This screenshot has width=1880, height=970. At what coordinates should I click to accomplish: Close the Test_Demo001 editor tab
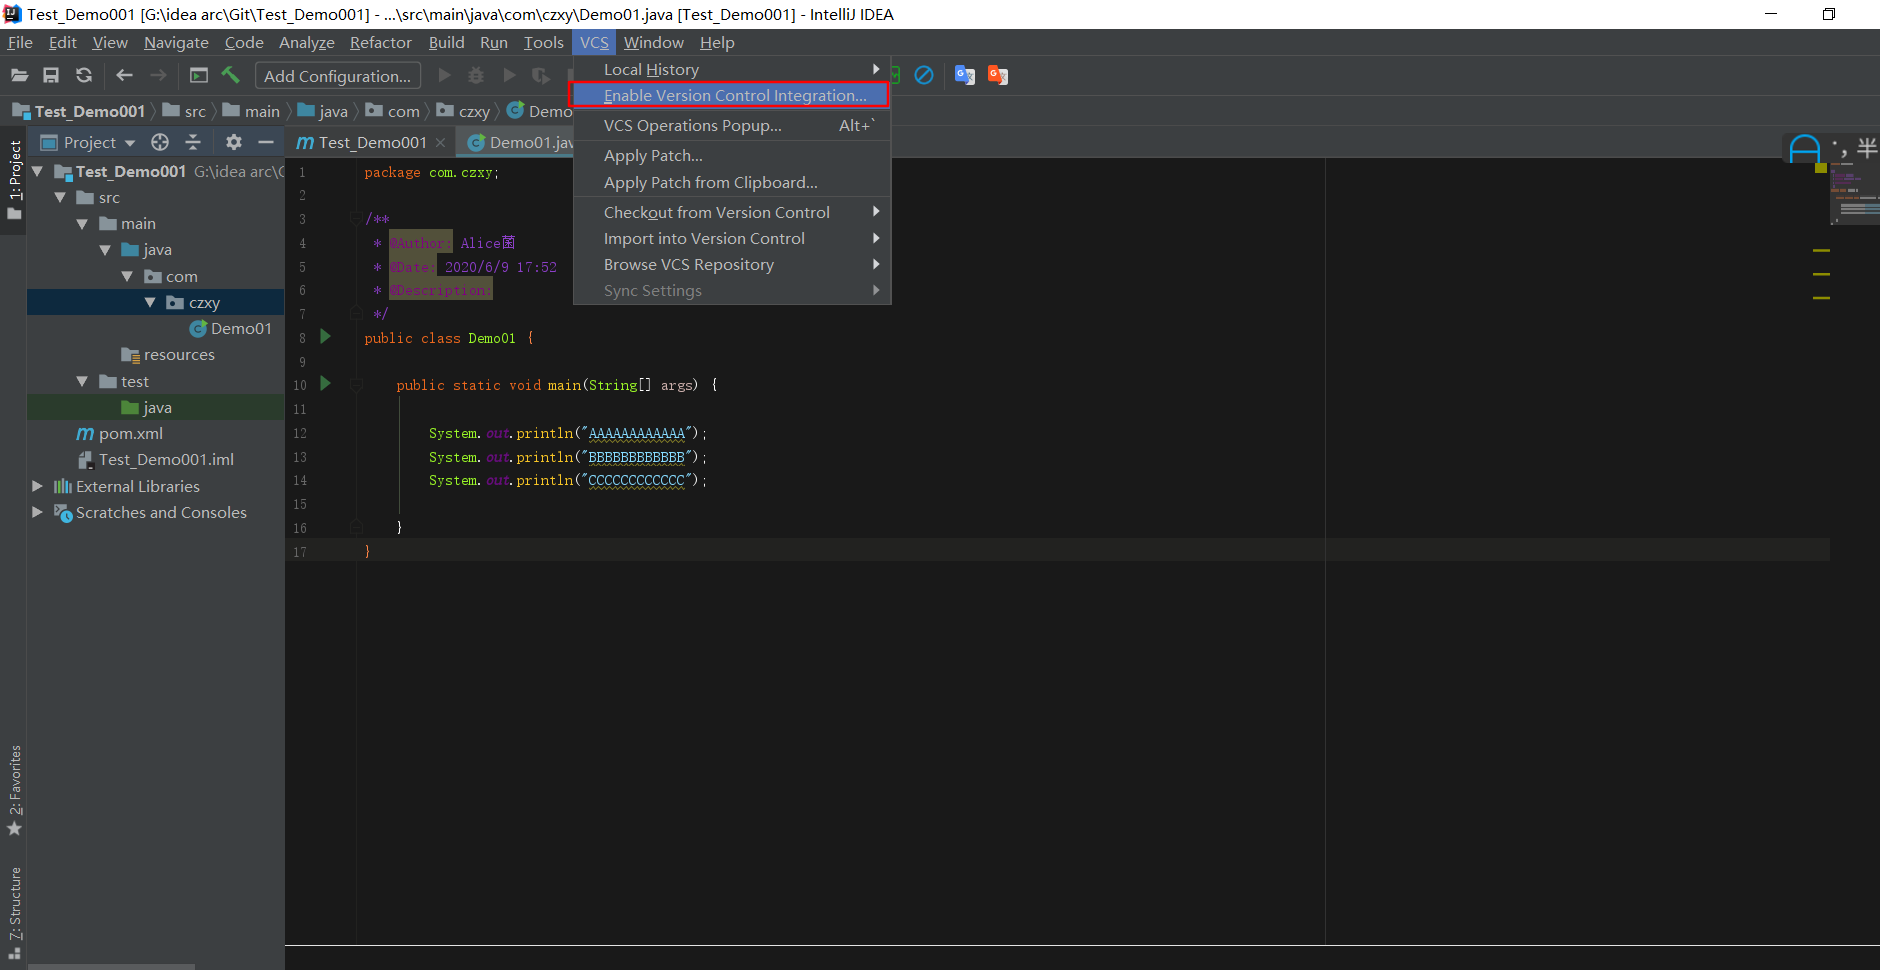click(x=440, y=143)
